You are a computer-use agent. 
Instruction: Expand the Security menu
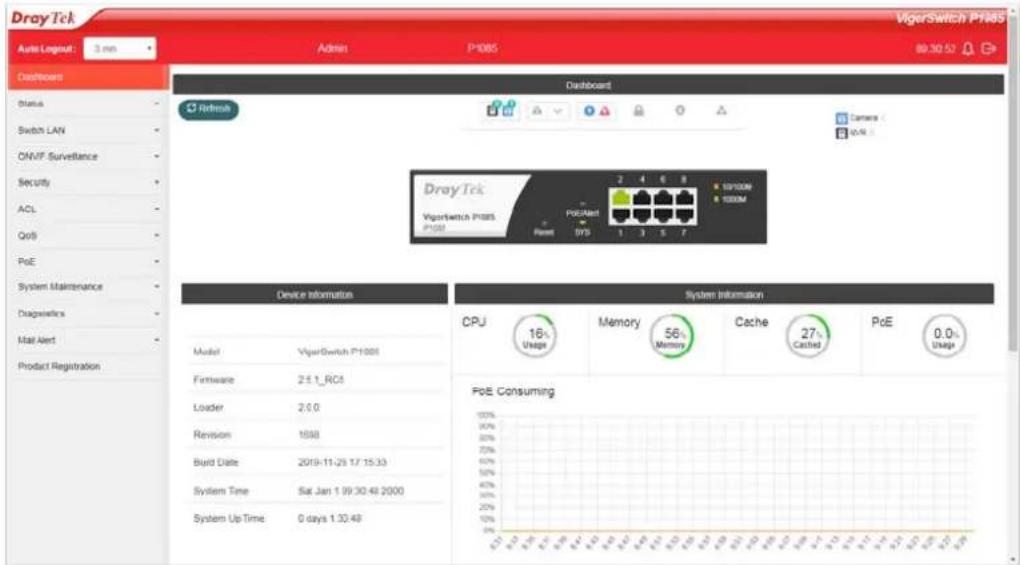[88, 183]
